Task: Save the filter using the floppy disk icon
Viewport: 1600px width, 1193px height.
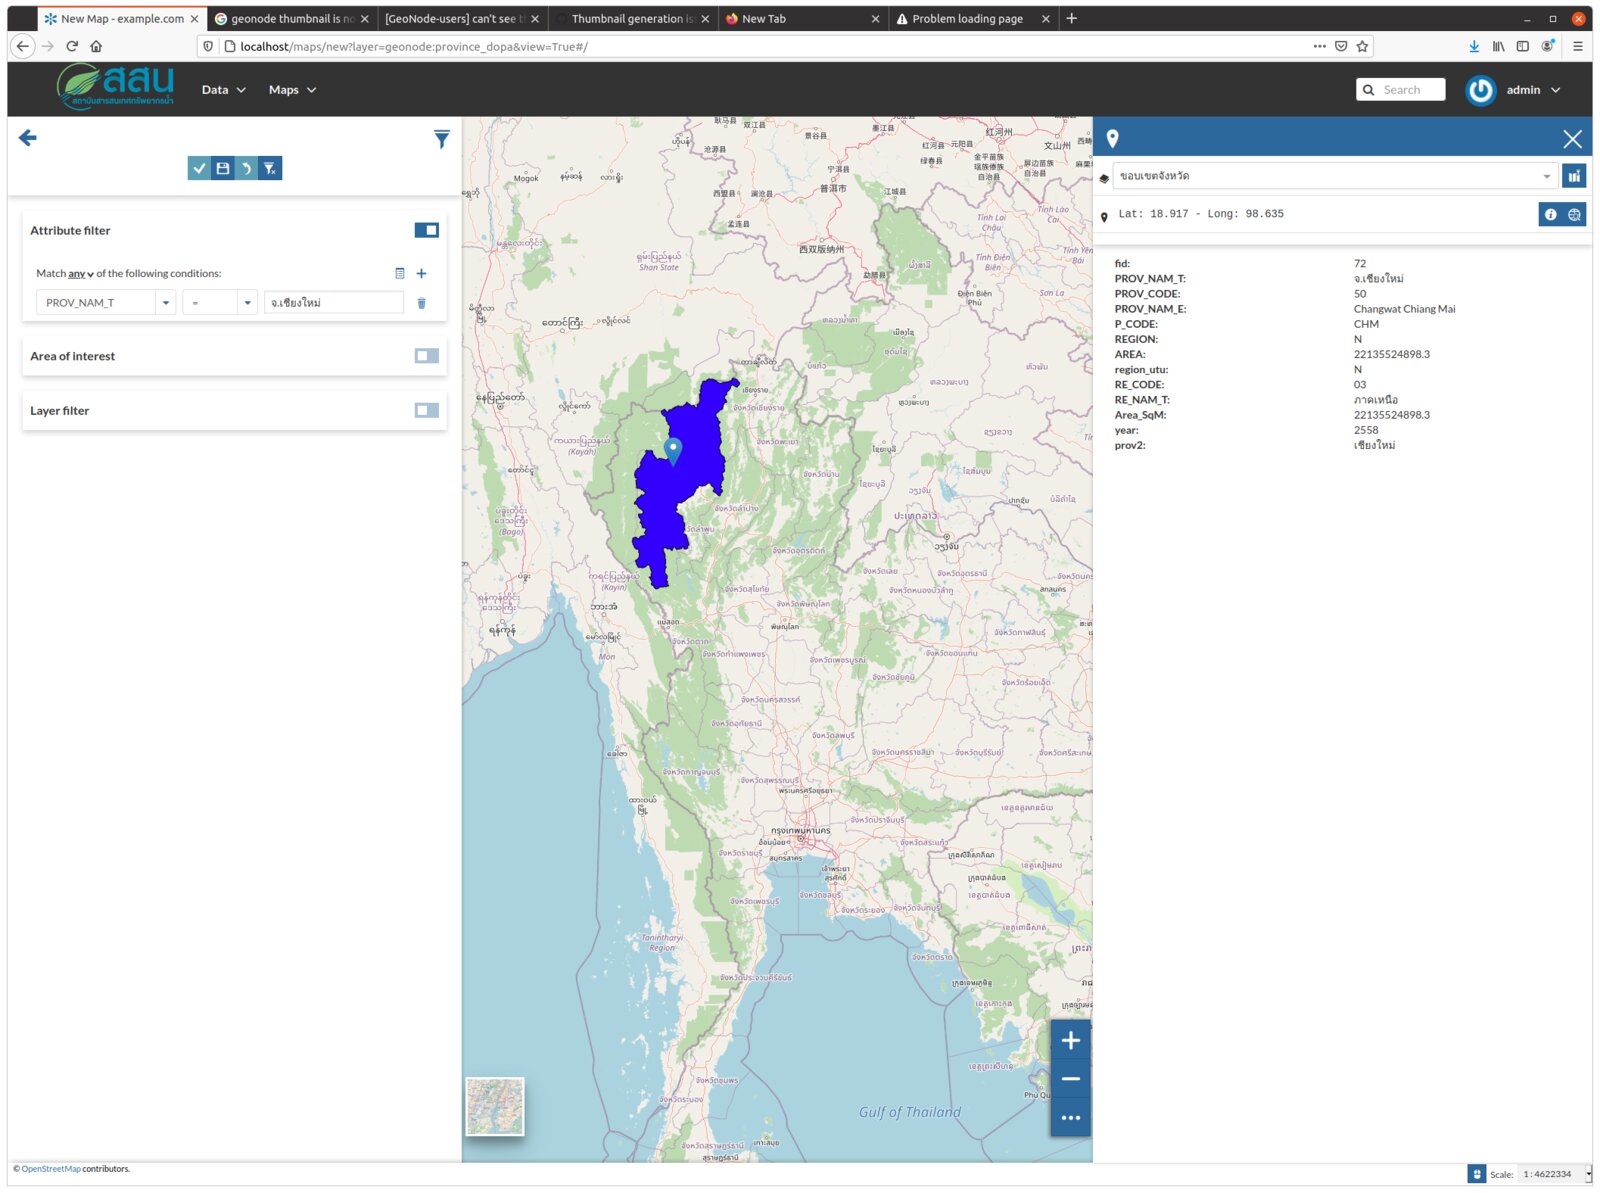Action: (223, 168)
